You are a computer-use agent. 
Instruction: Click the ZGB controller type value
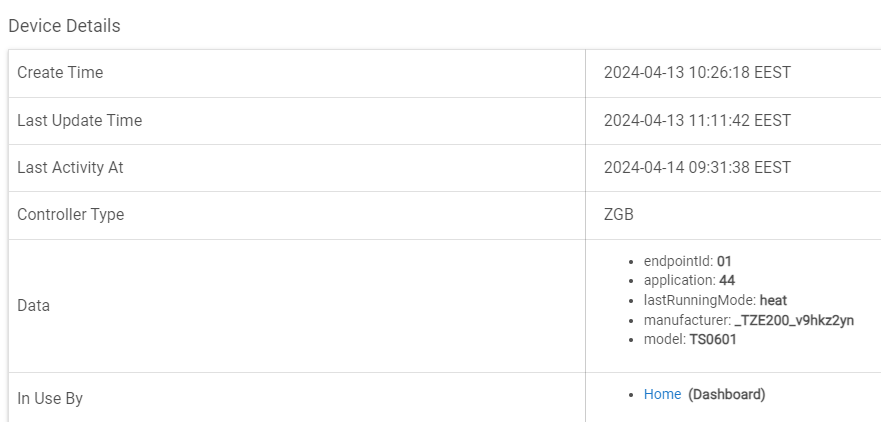(619, 215)
